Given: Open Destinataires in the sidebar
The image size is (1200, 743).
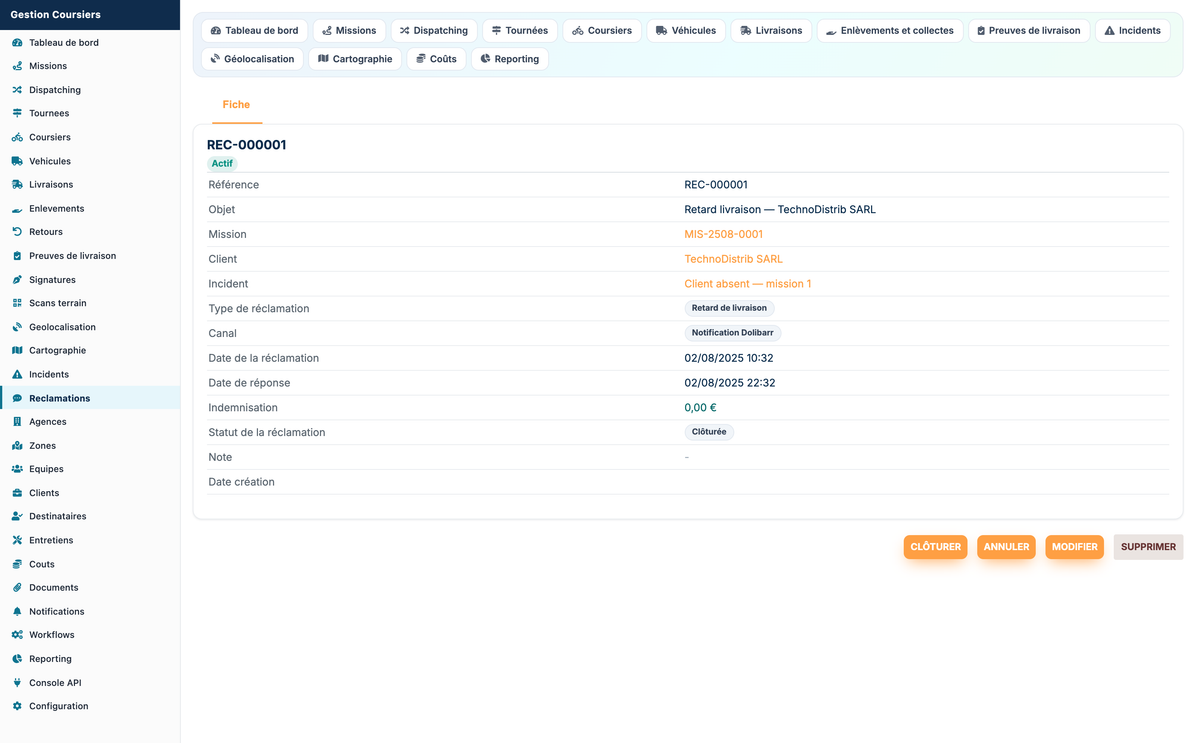Looking at the screenshot, I should tap(57, 517).
